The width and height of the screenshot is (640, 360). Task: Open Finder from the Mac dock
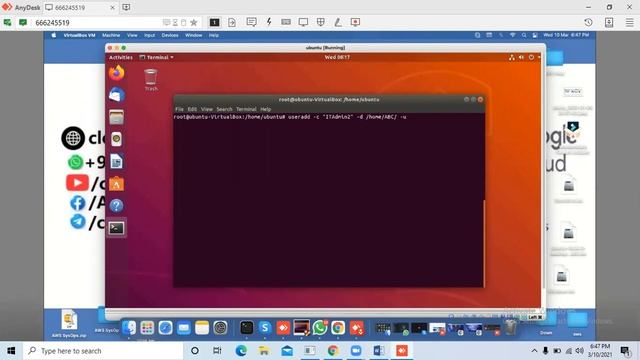coord(129,327)
